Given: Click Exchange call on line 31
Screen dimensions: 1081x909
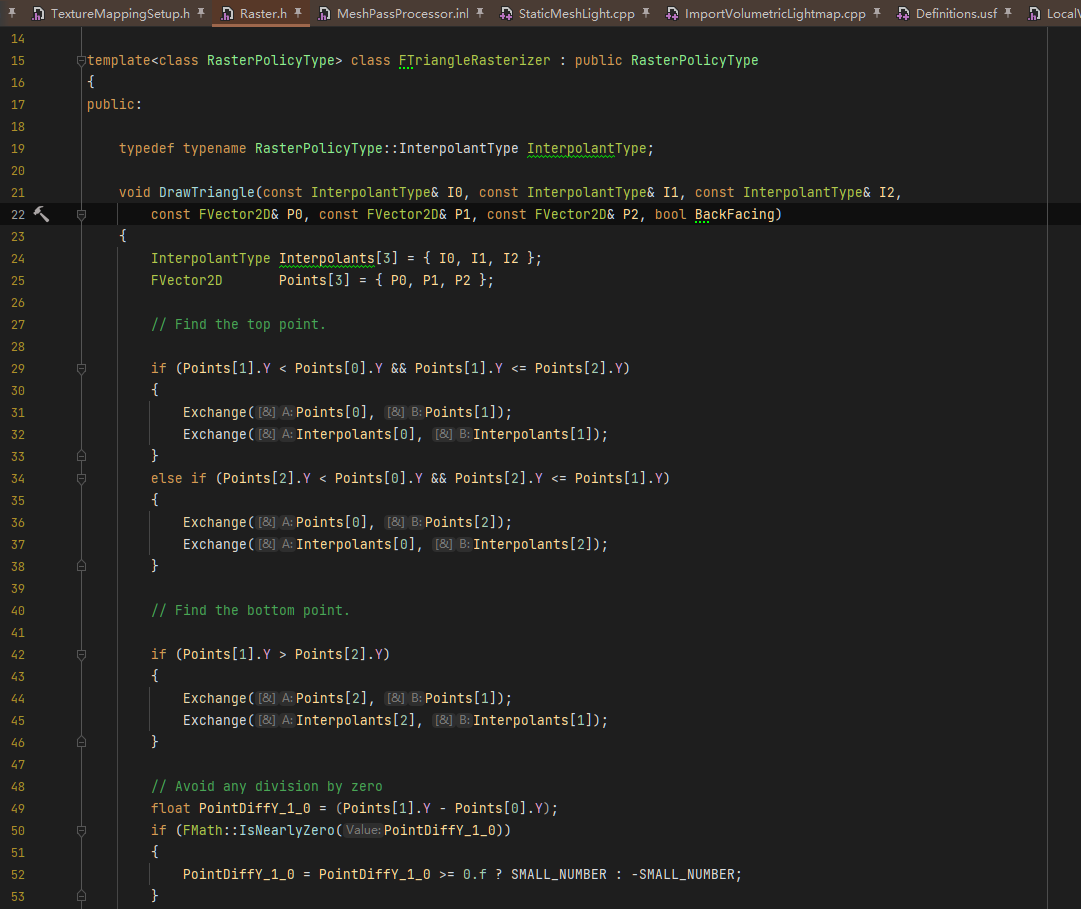Looking at the screenshot, I should click(214, 412).
